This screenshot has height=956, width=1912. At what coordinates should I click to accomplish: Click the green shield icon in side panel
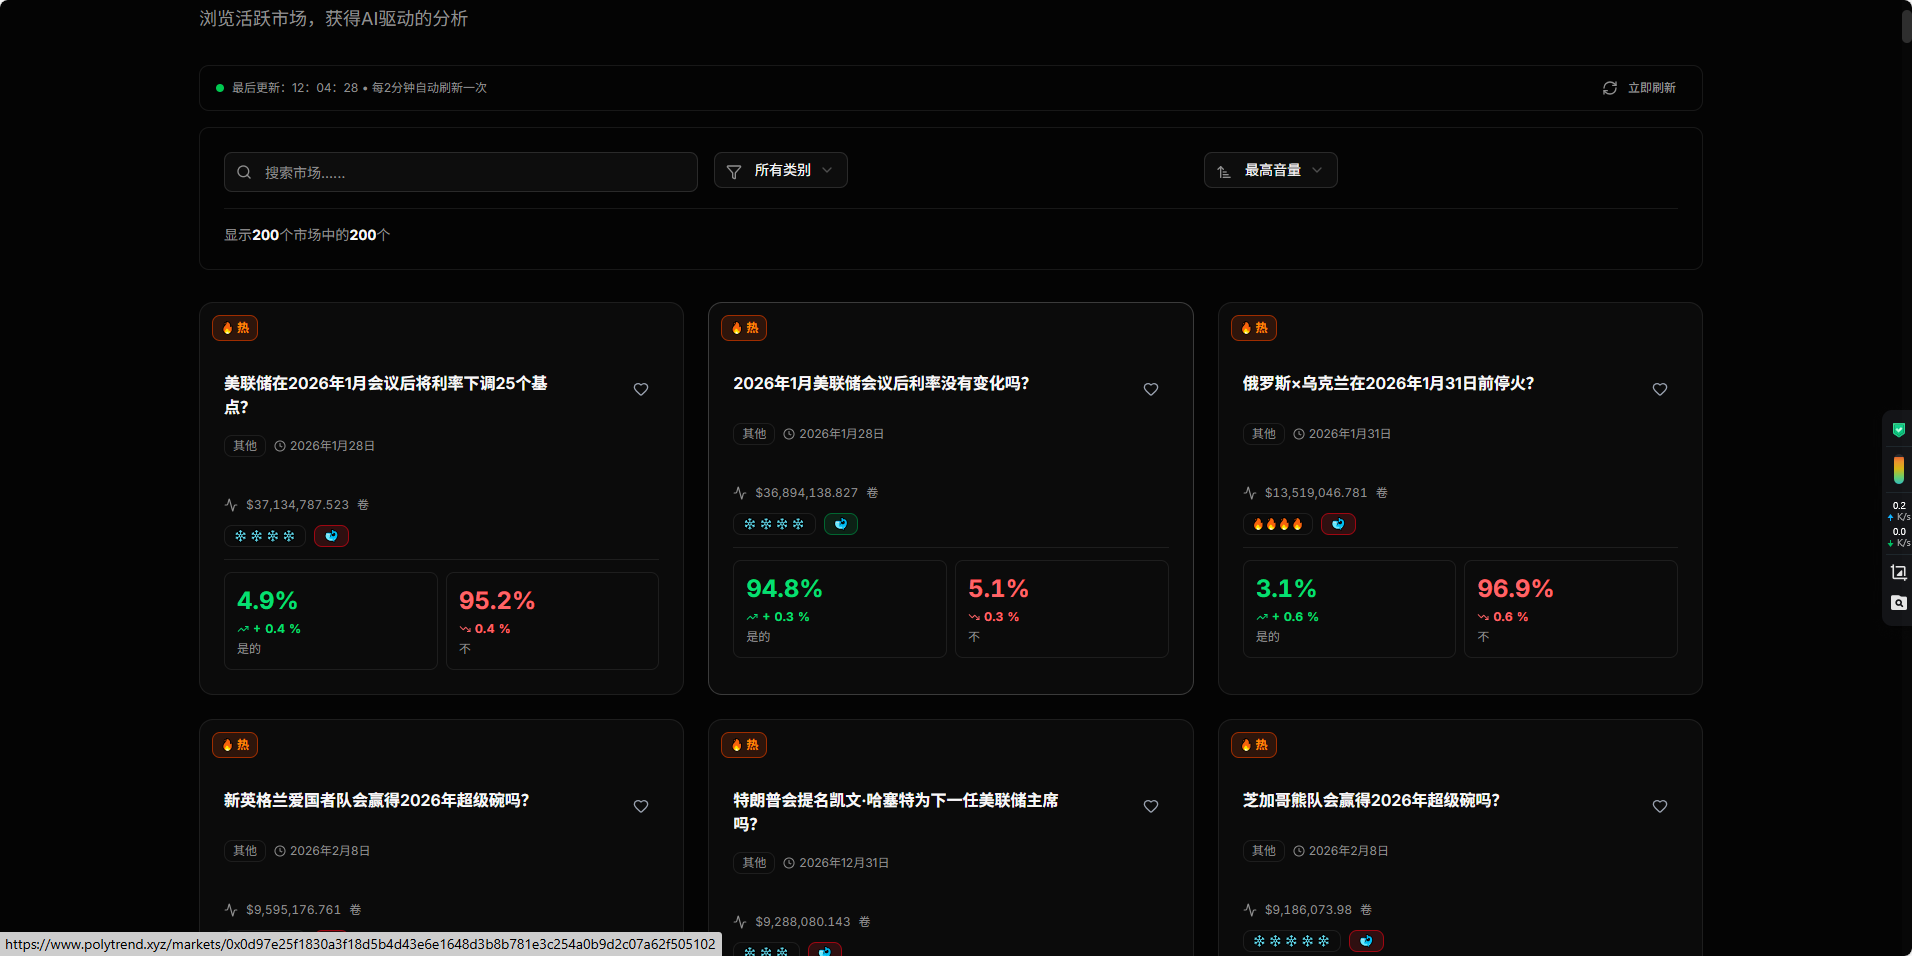coord(1898,430)
